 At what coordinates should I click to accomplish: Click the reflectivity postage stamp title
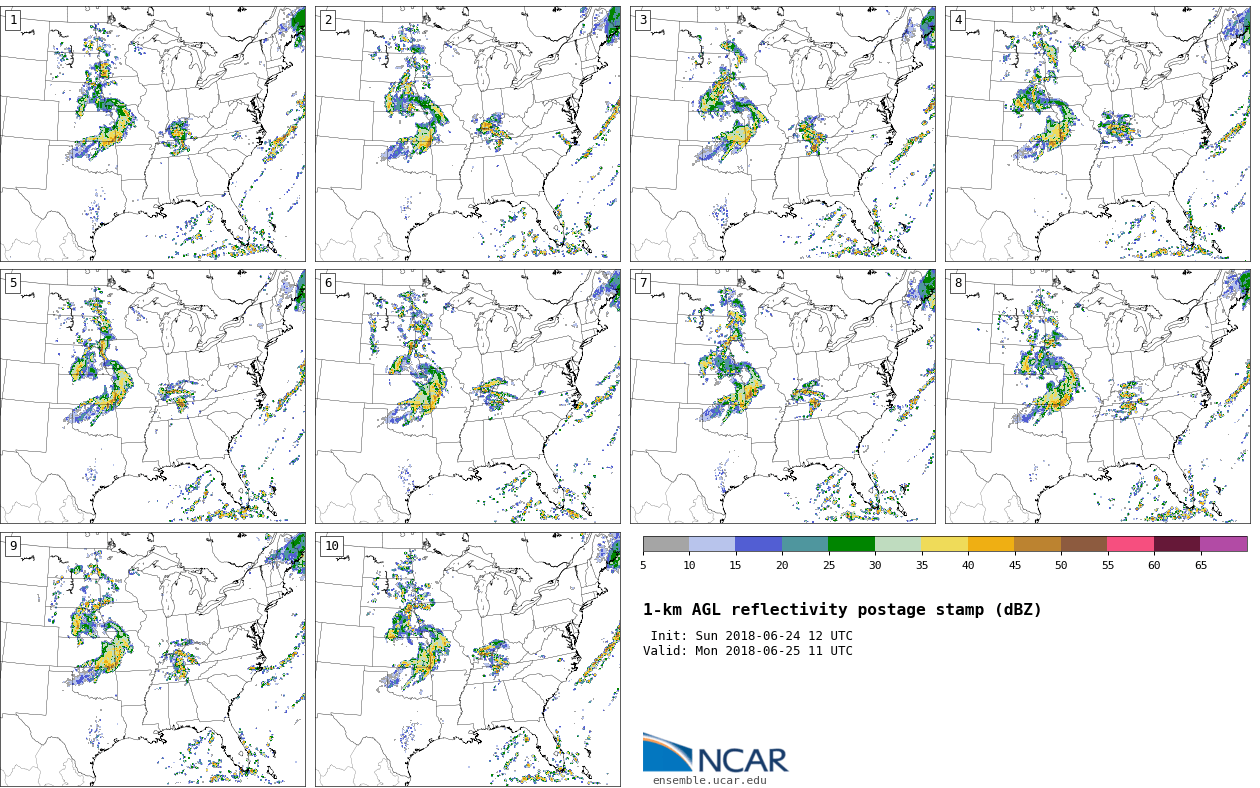tap(842, 610)
